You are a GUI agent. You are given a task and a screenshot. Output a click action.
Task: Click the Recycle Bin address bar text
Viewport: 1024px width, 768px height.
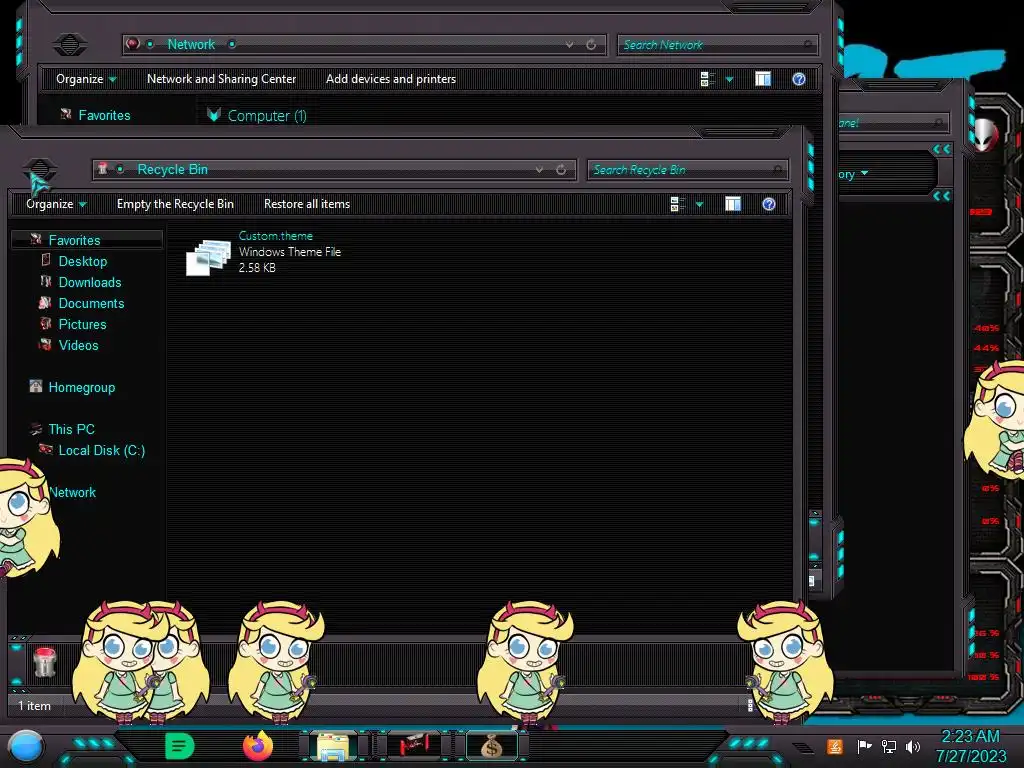(172, 170)
